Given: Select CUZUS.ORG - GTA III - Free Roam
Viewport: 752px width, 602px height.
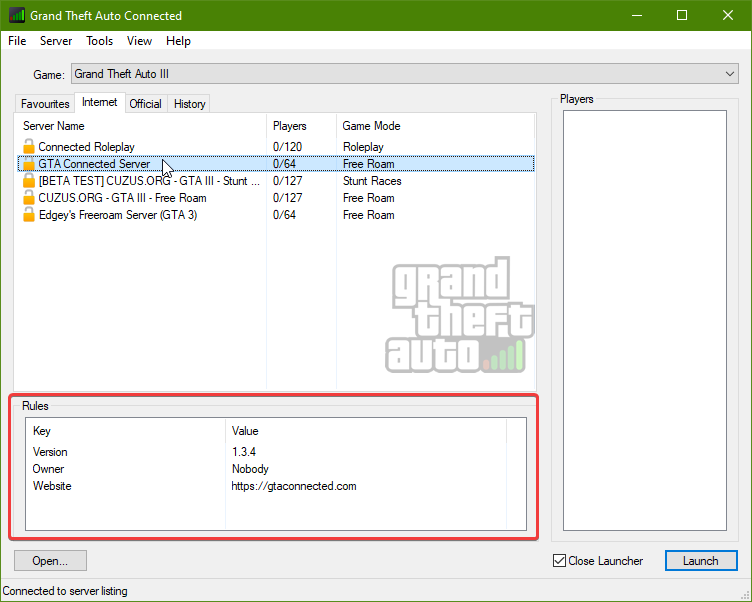Looking at the screenshot, I should pos(276,198).
